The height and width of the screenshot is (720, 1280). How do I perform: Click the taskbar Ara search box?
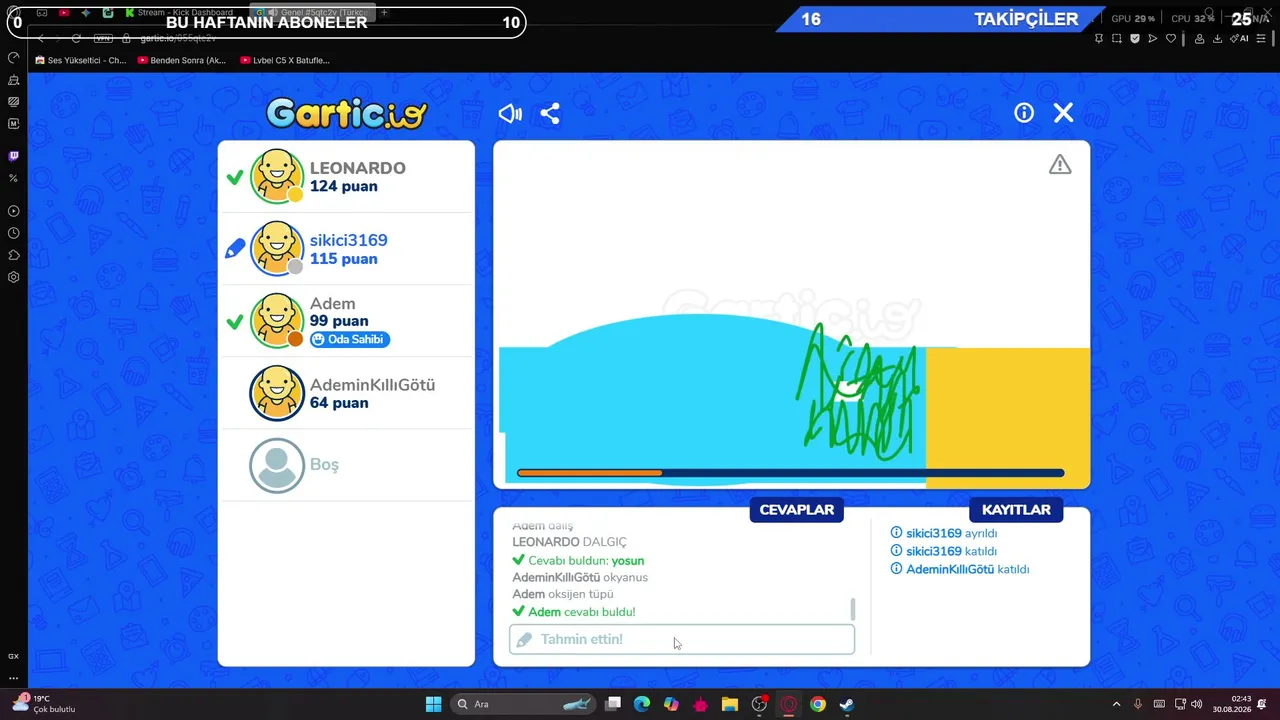pyautogui.click(x=524, y=704)
